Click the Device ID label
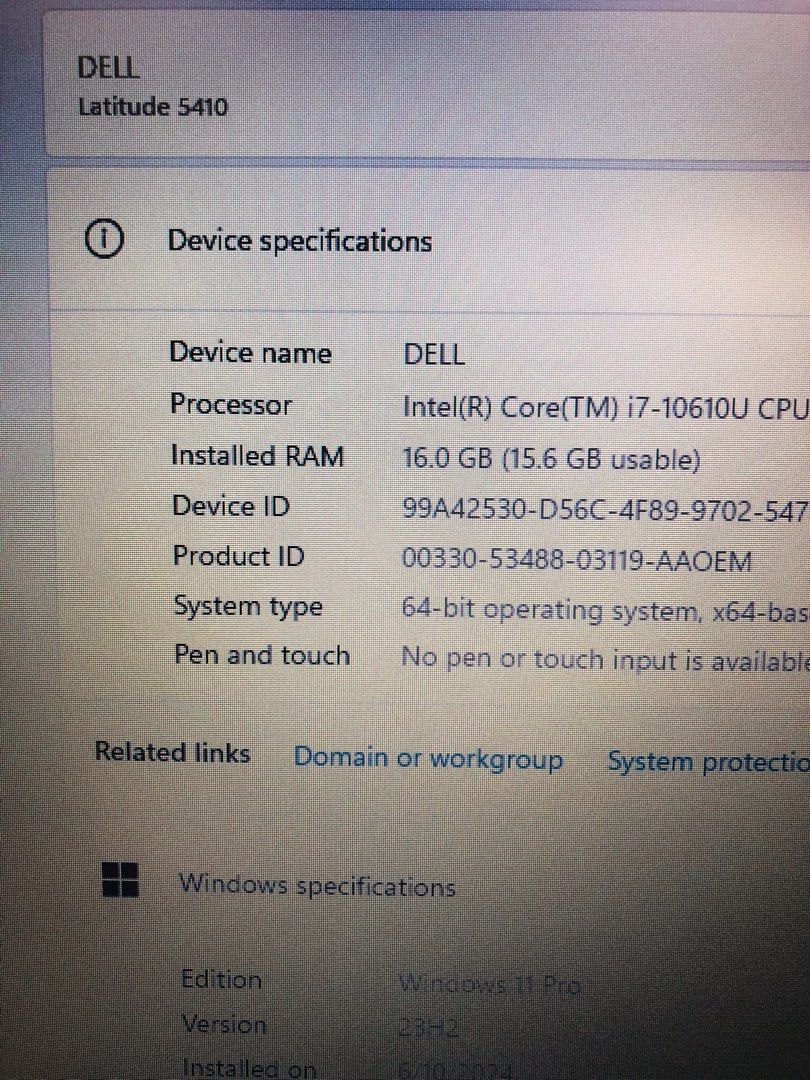Viewport: 810px width, 1080px height. (x=231, y=506)
